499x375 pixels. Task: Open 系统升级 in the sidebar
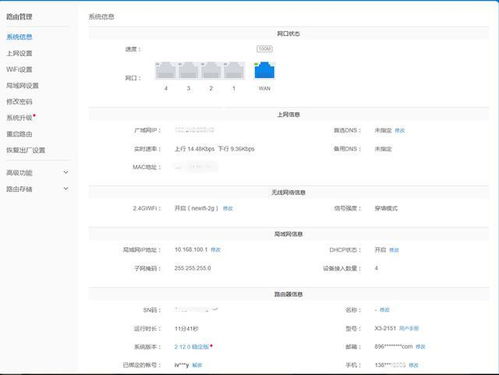click(19, 118)
